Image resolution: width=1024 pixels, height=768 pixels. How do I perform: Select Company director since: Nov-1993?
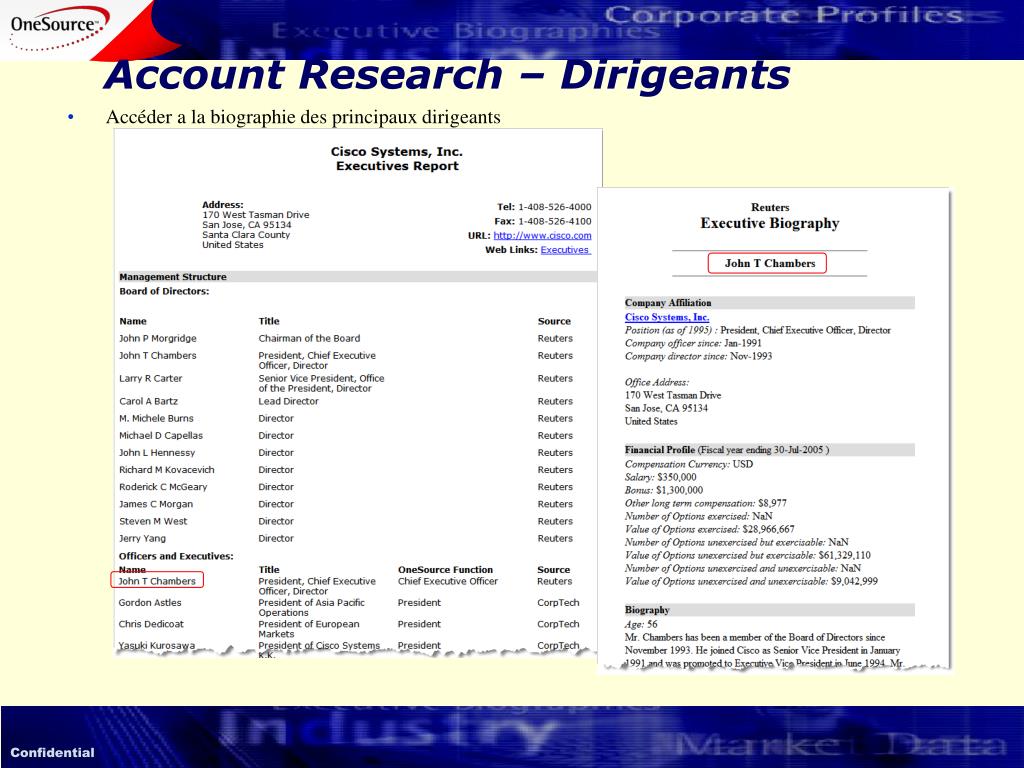[698, 357]
